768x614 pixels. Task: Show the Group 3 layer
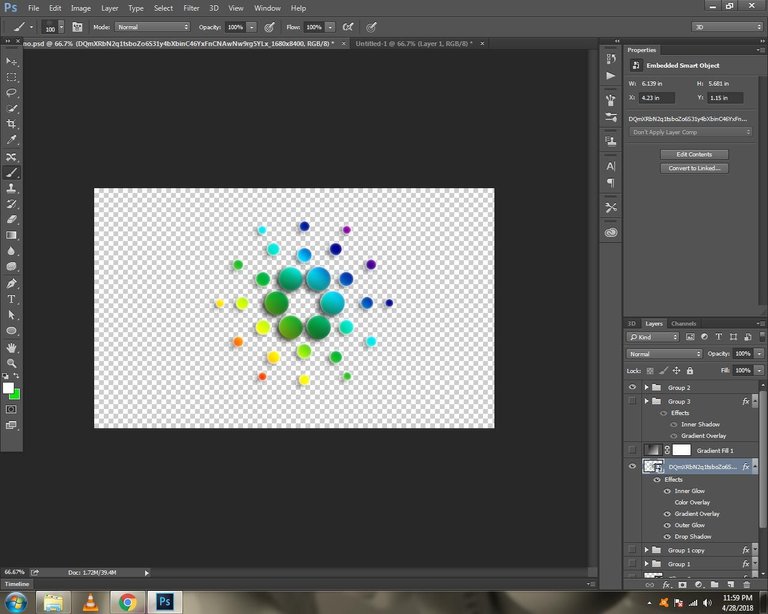[632, 401]
